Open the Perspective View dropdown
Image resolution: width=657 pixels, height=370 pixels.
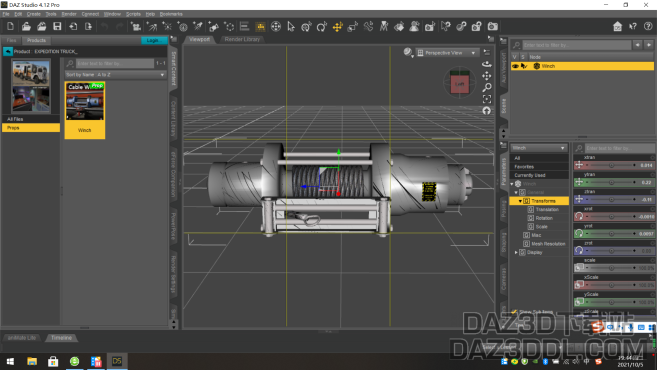(447, 53)
